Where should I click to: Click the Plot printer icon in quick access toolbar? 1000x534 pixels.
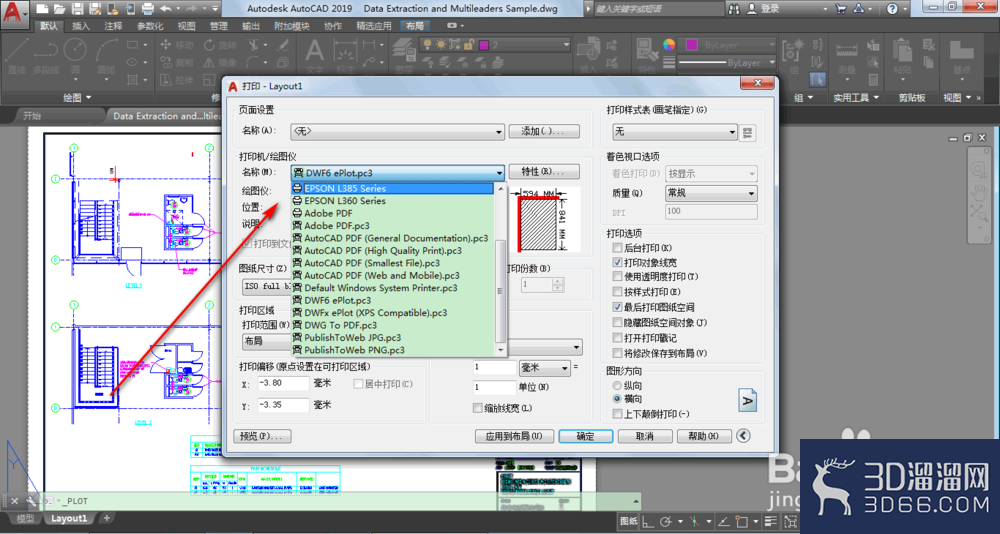tap(147, 9)
